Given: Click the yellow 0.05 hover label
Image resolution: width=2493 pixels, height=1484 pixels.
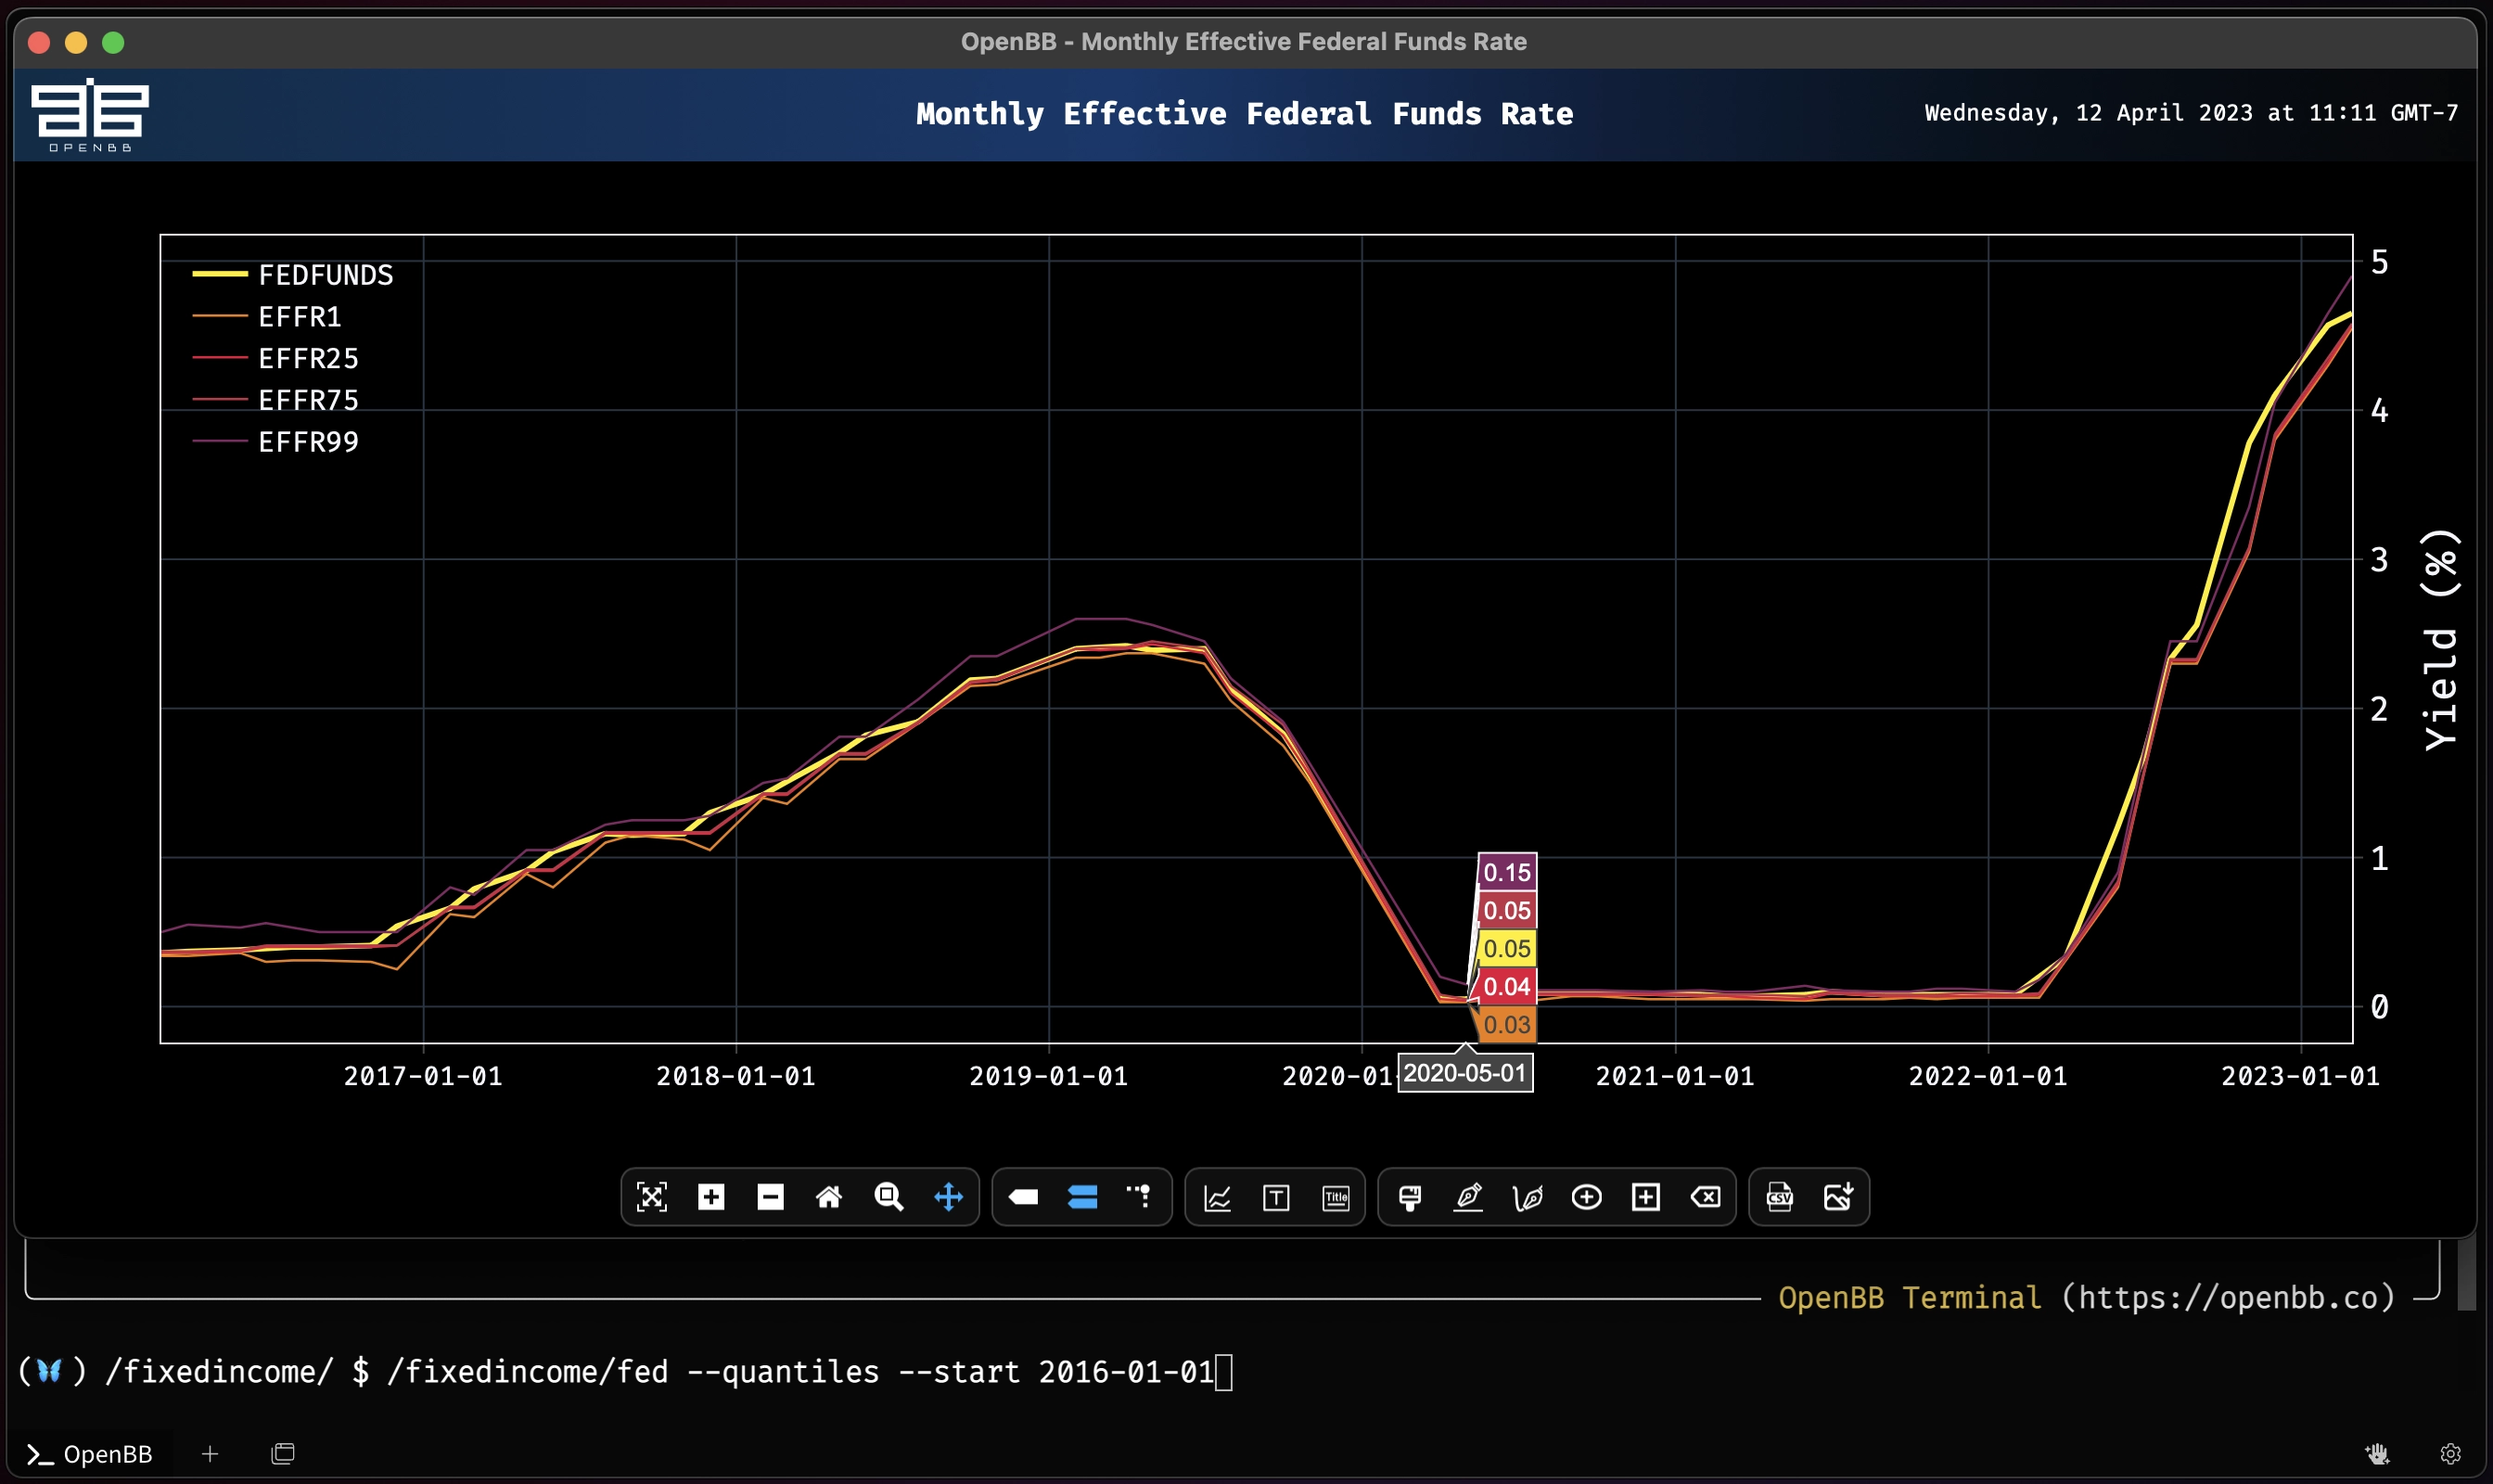Looking at the screenshot, I should 1507,948.
